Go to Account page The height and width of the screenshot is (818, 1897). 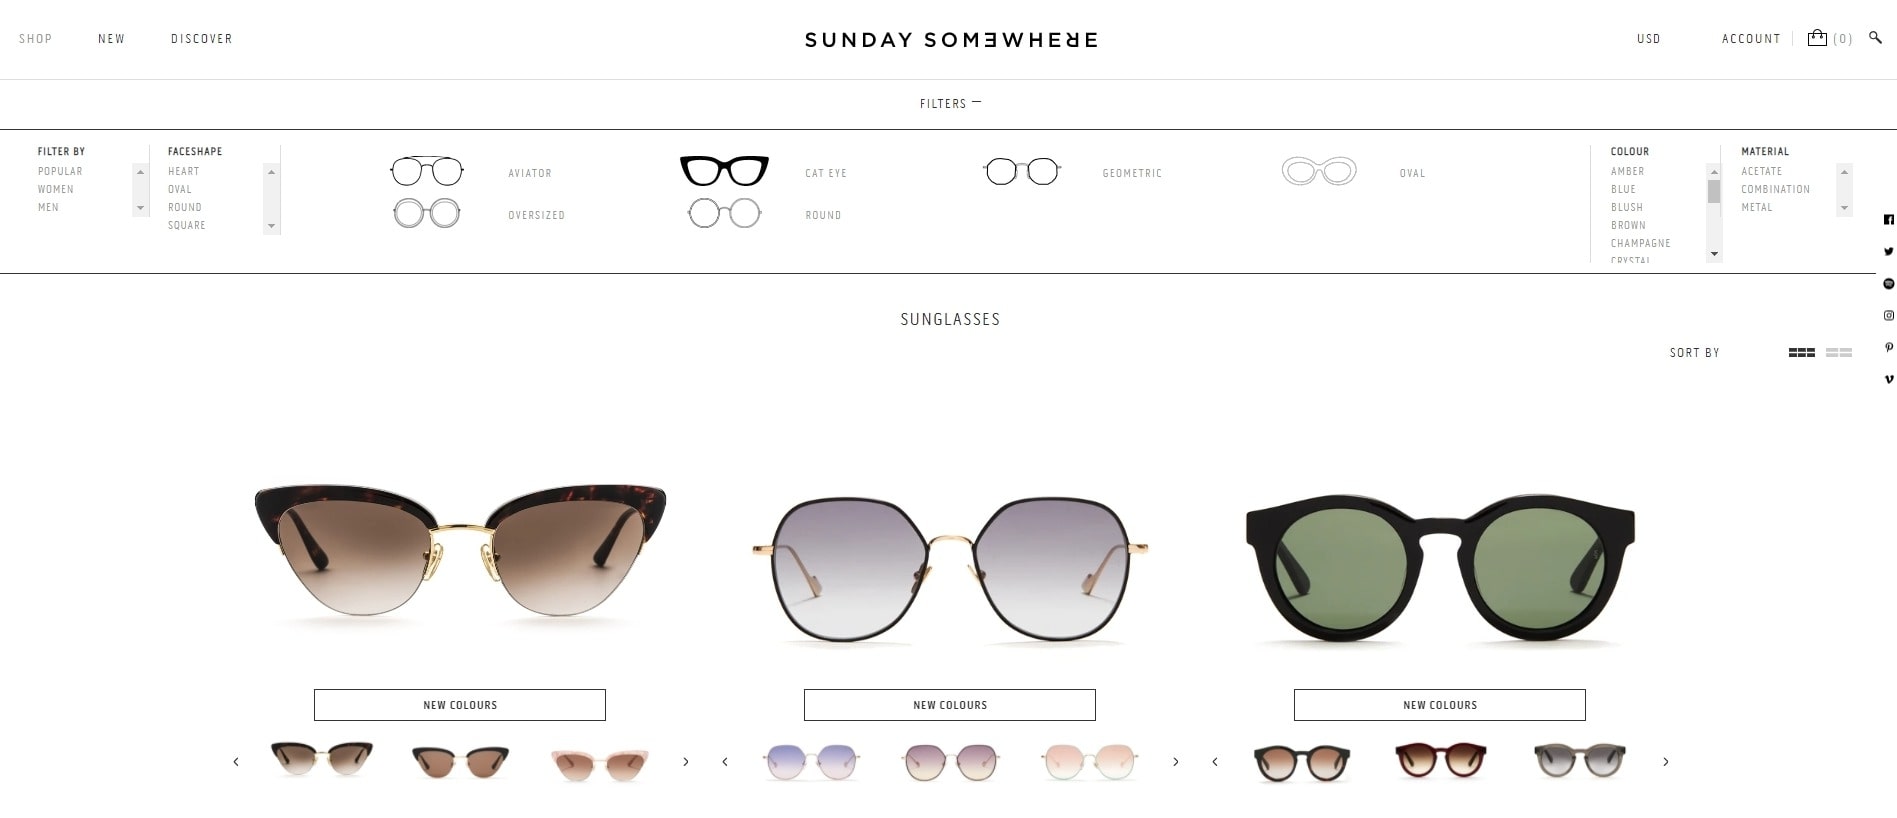pyautogui.click(x=1751, y=39)
